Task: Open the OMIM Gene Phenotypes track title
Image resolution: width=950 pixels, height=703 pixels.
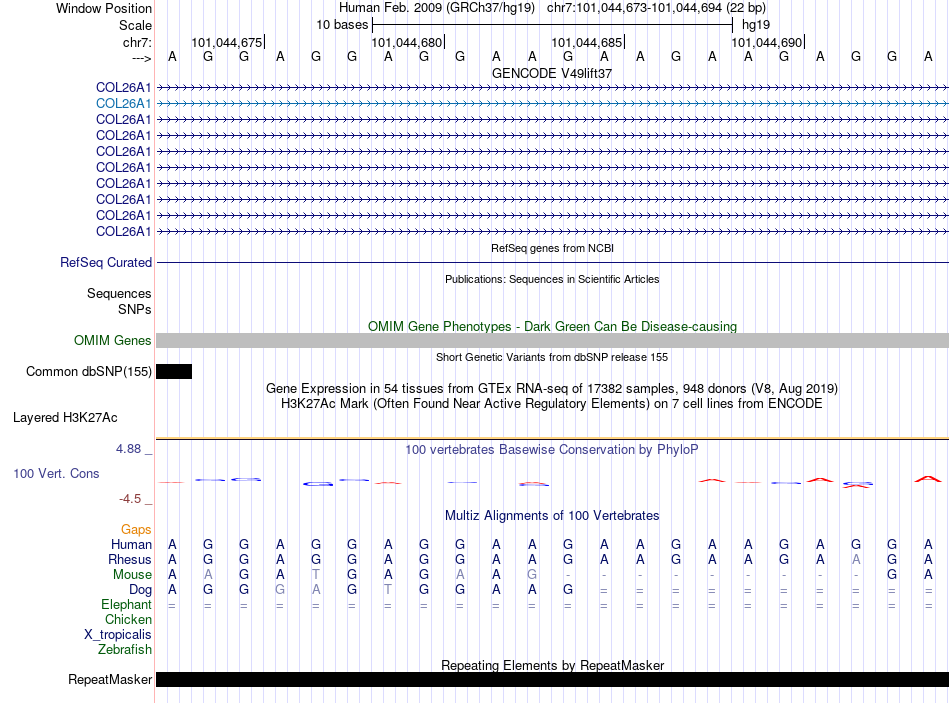Action: click(552, 326)
